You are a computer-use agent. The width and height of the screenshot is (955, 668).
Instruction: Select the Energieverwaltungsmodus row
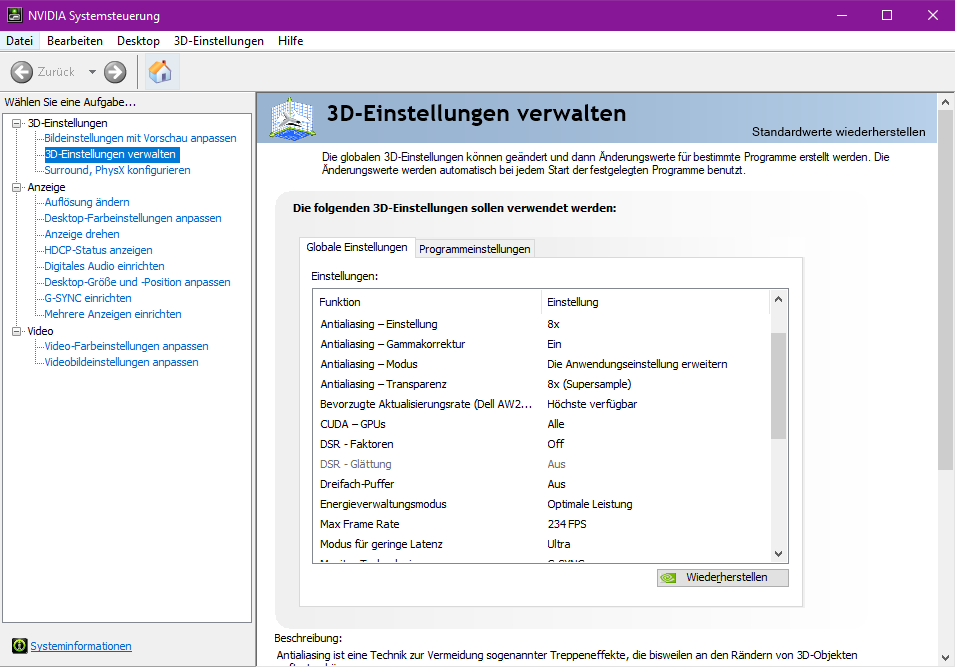(x=541, y=504)
